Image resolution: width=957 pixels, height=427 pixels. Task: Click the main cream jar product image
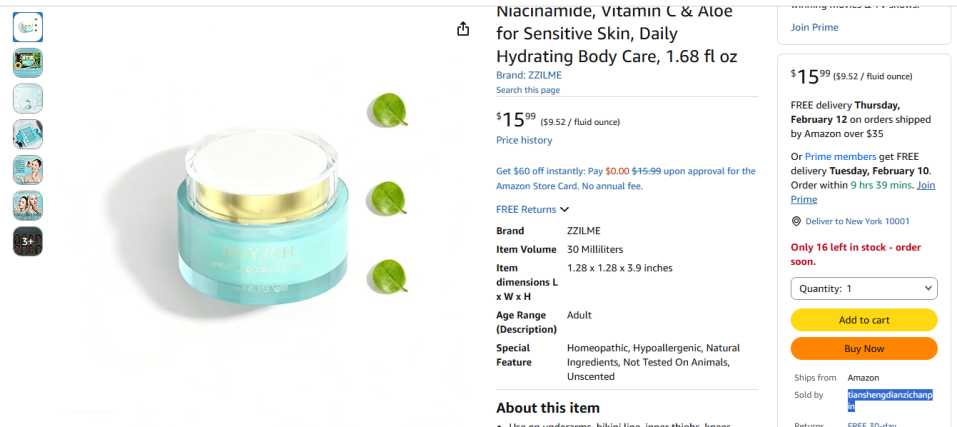tap(262, 223)
